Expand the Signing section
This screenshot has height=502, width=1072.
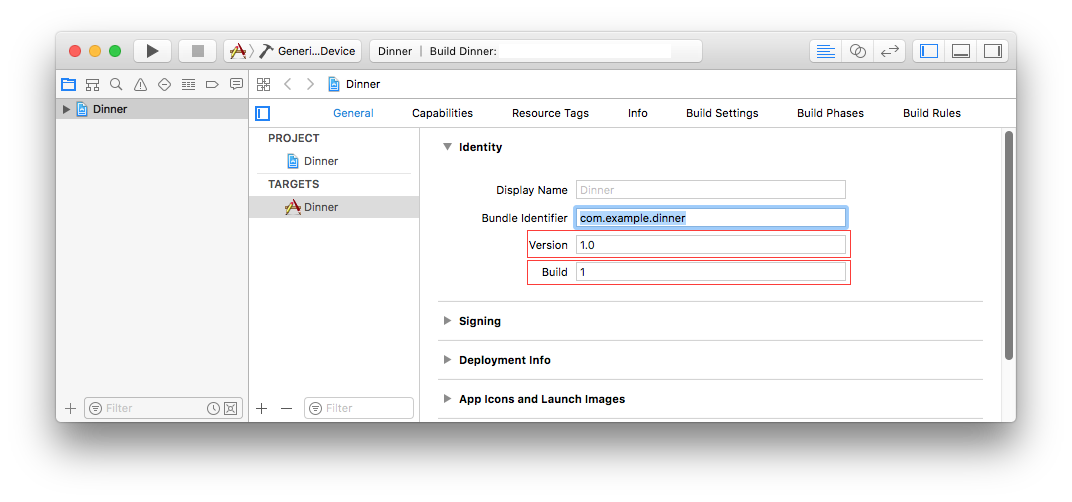pyautogui.click(x=447, y=321)
